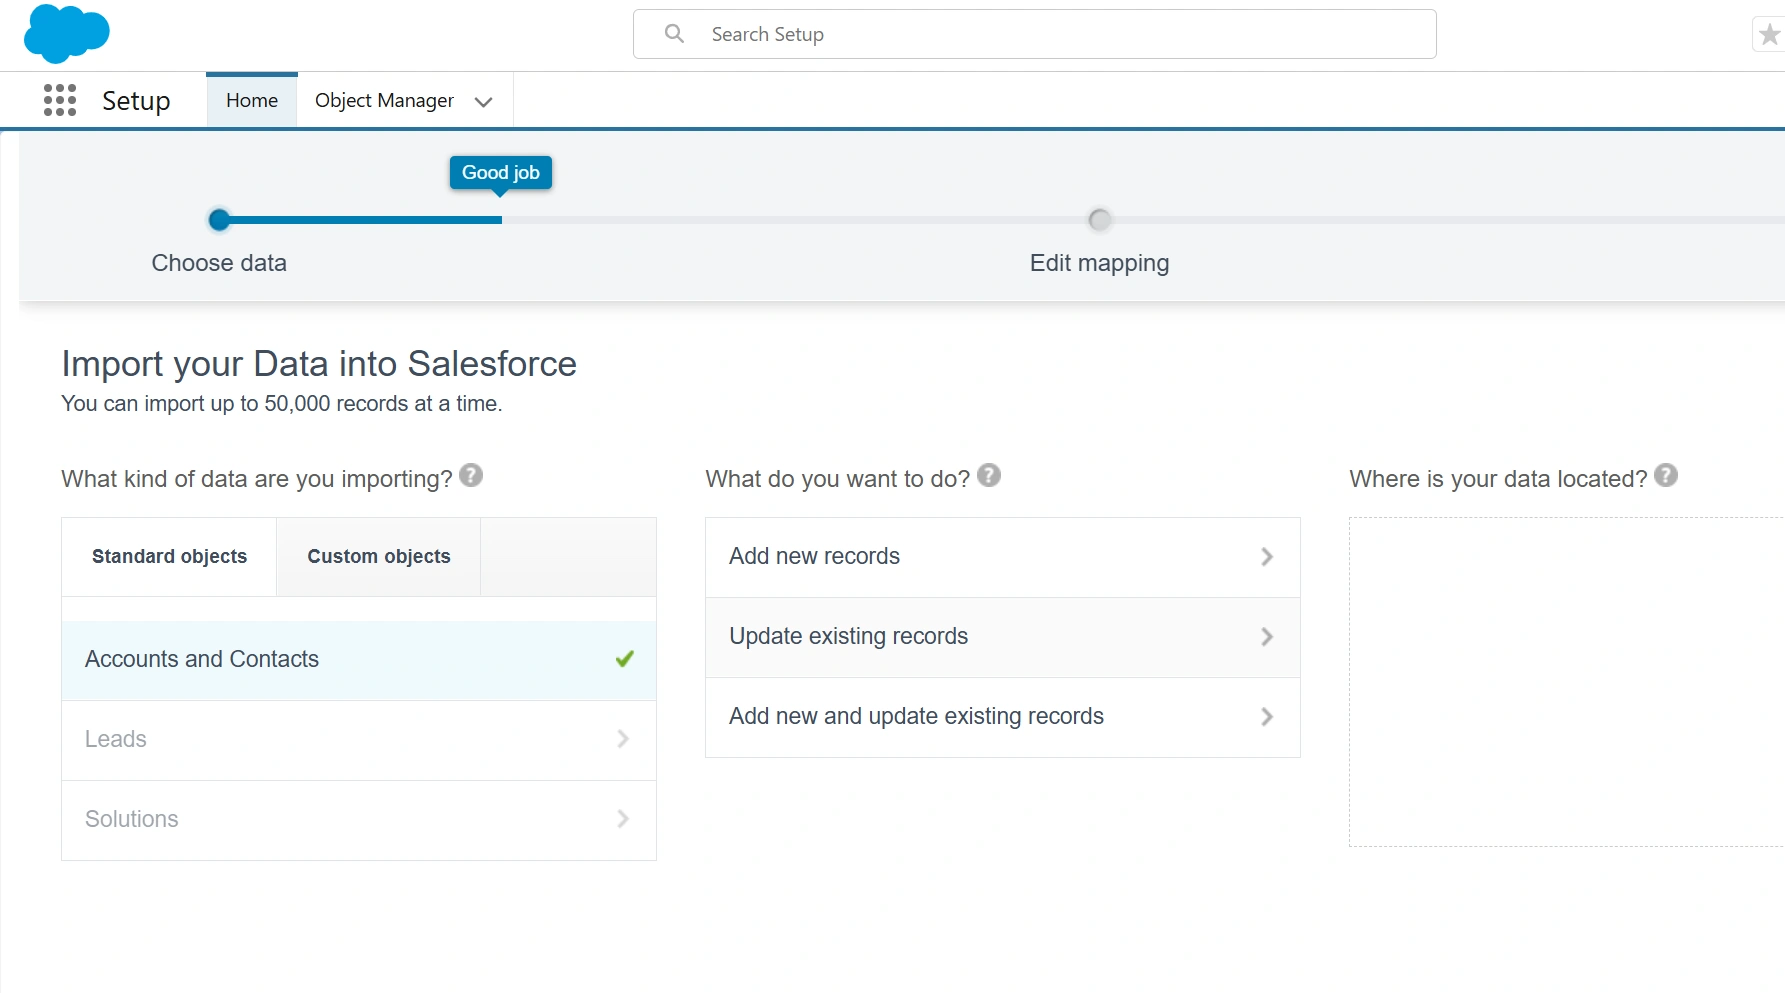Expand the Leads option chevron

pyautogui.click(x=623, y=739)
